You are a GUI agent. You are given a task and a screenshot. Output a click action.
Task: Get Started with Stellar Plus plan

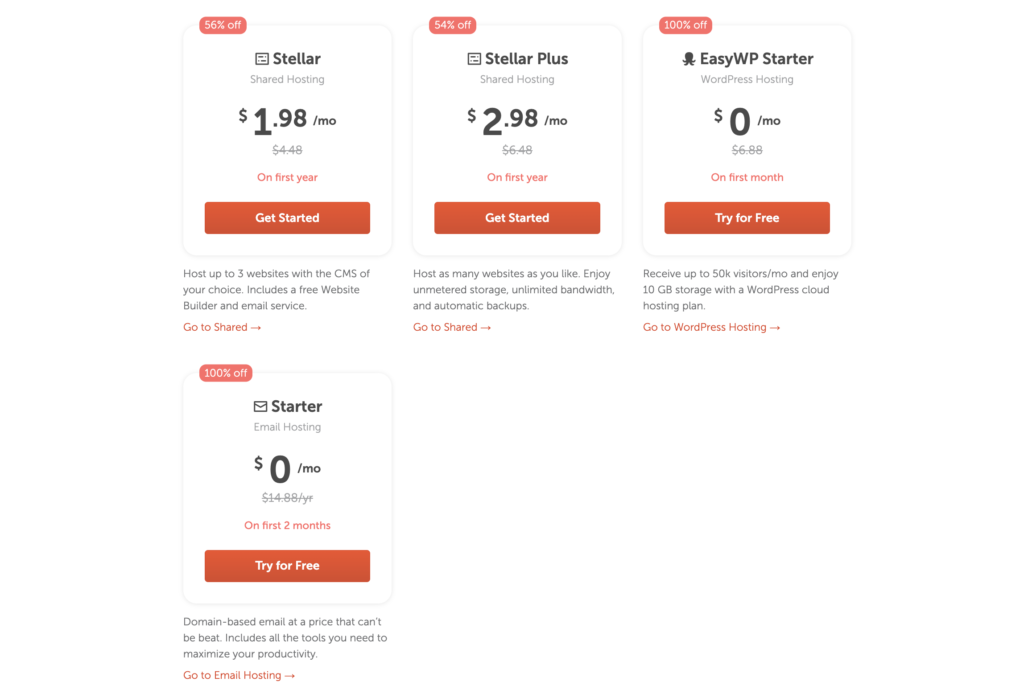[x=517, y=218]
